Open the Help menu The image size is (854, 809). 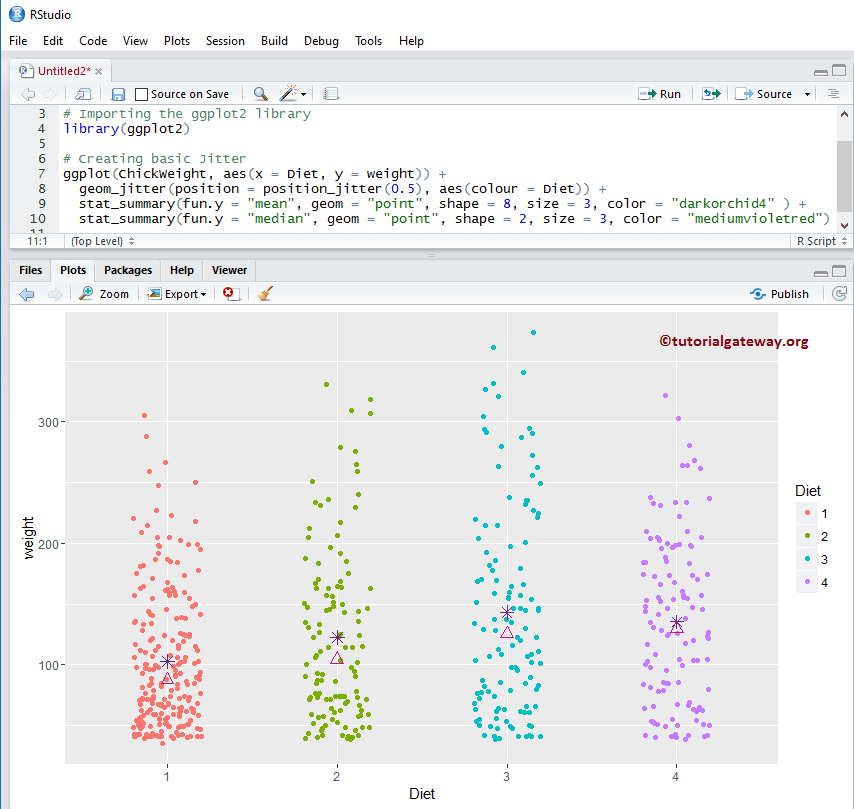click(411, 41)
